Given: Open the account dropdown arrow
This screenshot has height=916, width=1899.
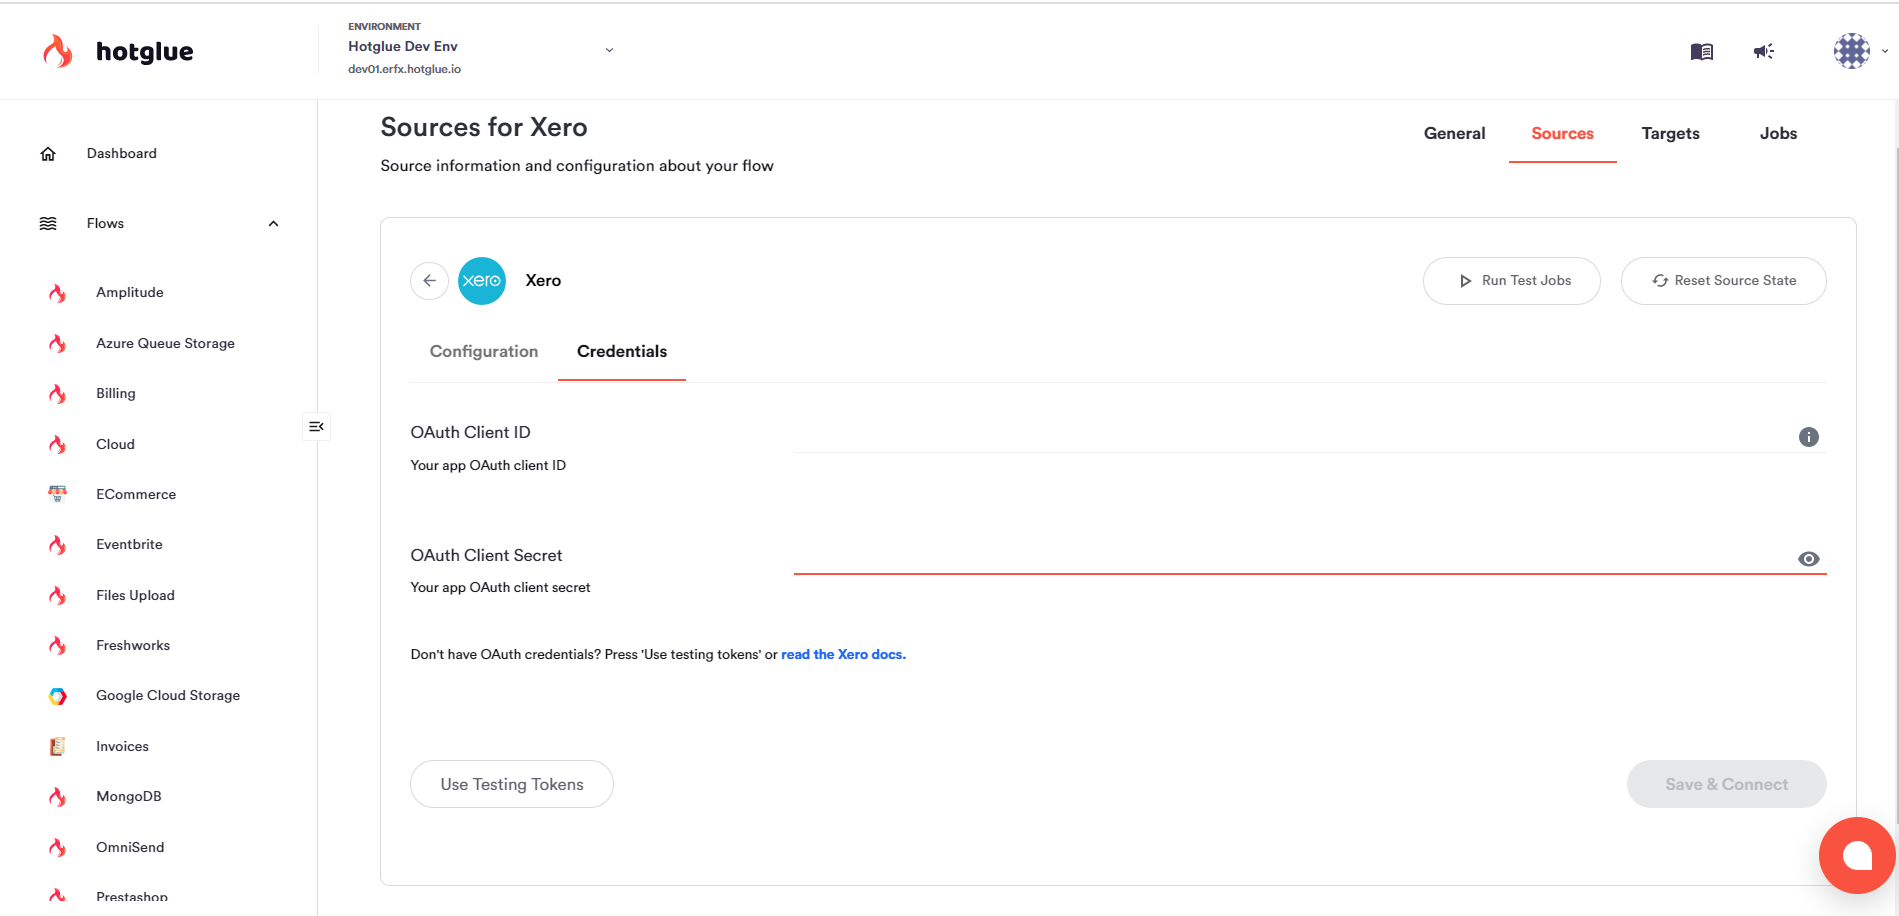Looking at the screenshot, I should point(1885,51).
